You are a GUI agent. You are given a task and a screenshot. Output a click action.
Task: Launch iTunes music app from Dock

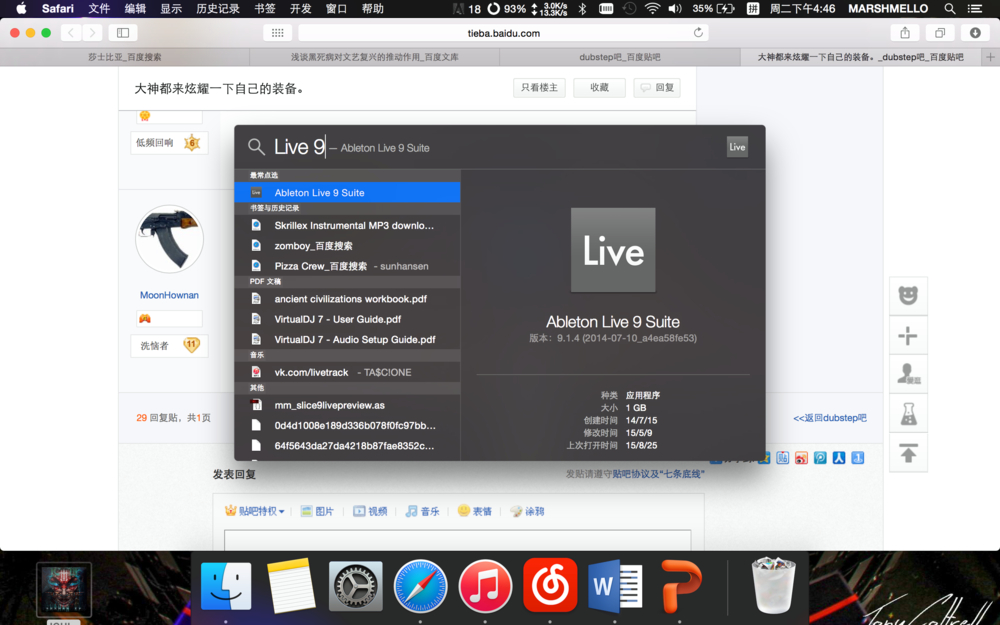coord(485,586)
